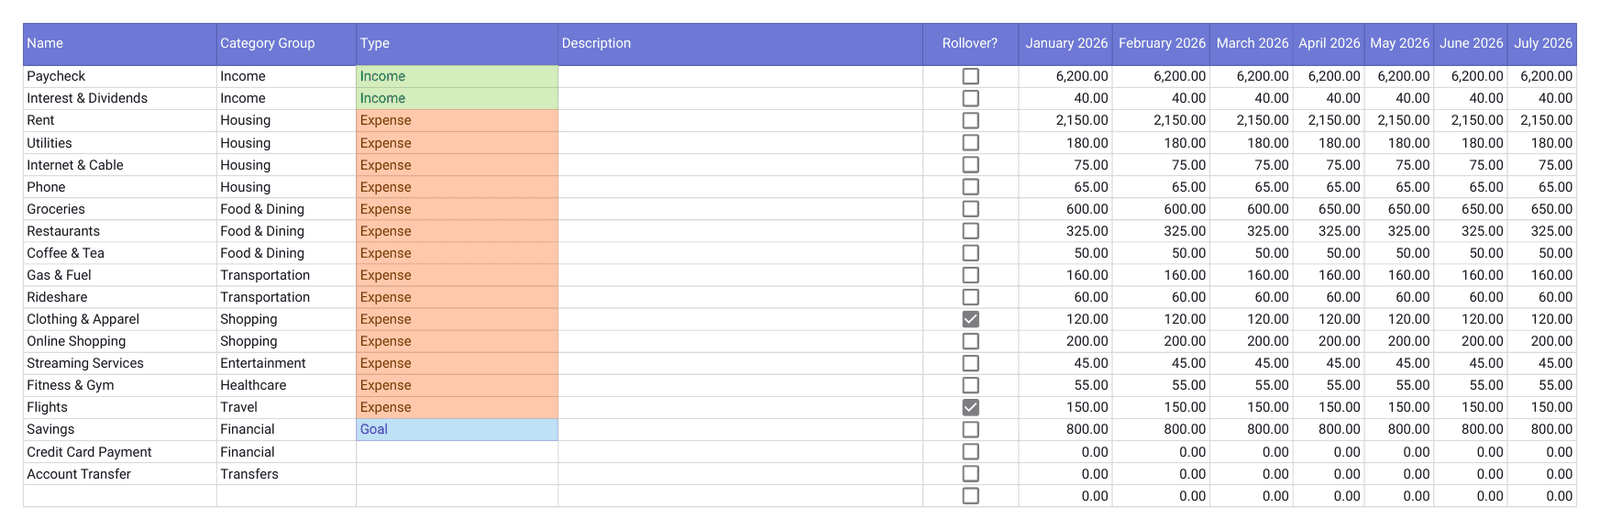
Task: Select the June 2026 column header
Action: (1471, 44)
